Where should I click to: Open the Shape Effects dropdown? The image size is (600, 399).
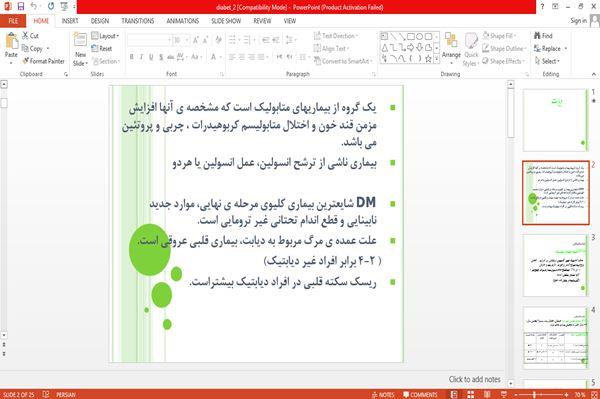coord(504,61)
